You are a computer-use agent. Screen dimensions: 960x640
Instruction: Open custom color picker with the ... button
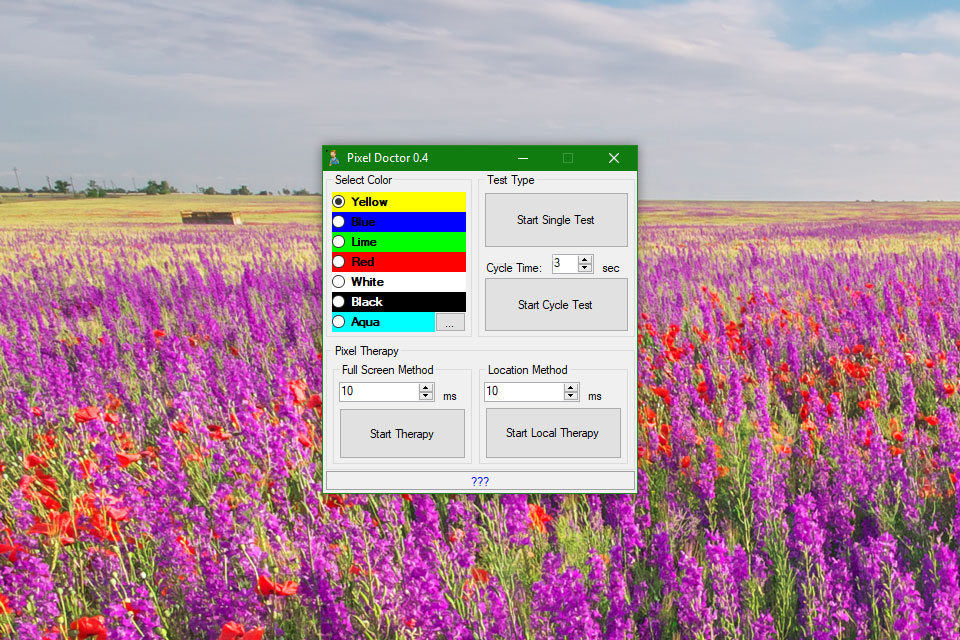(450, 323)
